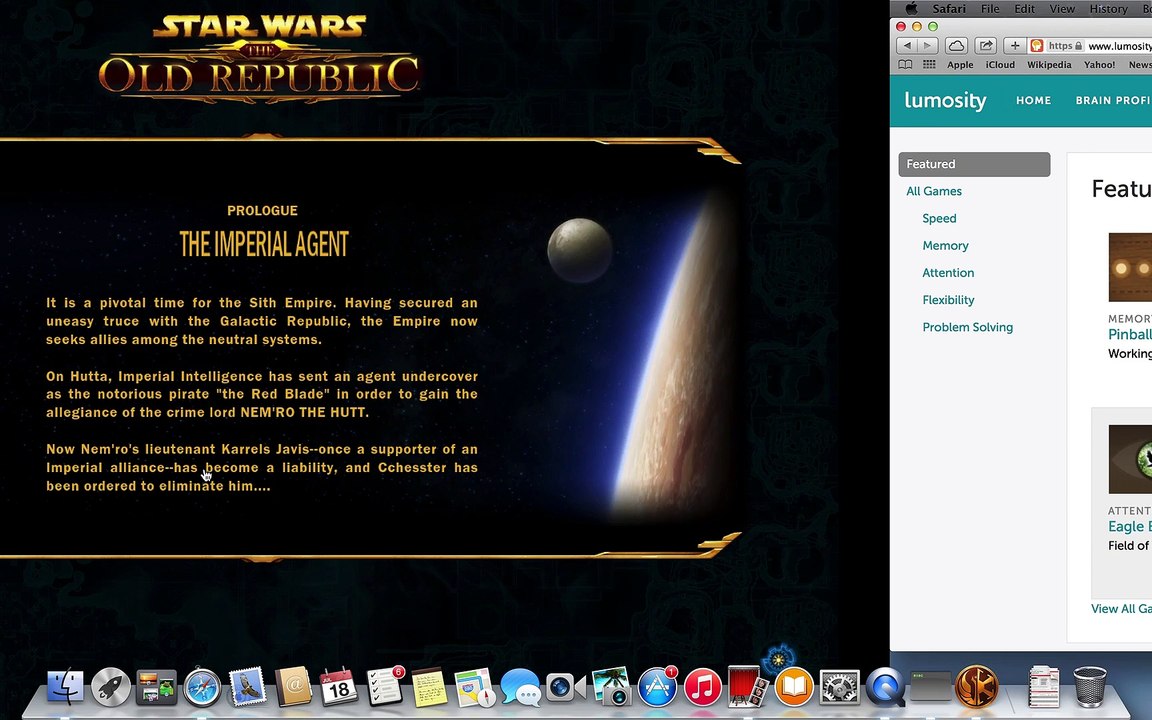Image resolution: width=1152 pixels, height=720 pixels.
Task: Open yellow Notes icon in Dock
Action: click(x=430, y=687)
